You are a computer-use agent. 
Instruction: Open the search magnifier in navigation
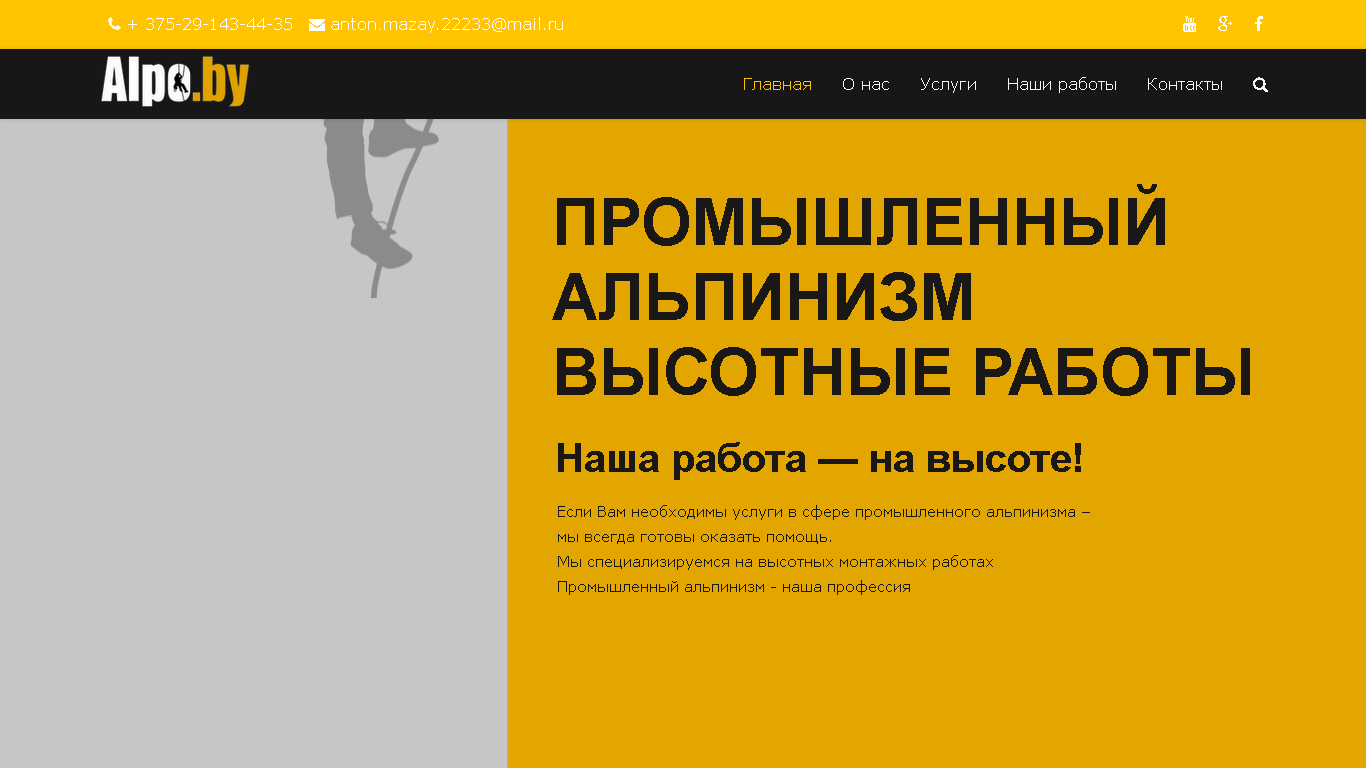pyautogui.click(x=1260, y=85)
